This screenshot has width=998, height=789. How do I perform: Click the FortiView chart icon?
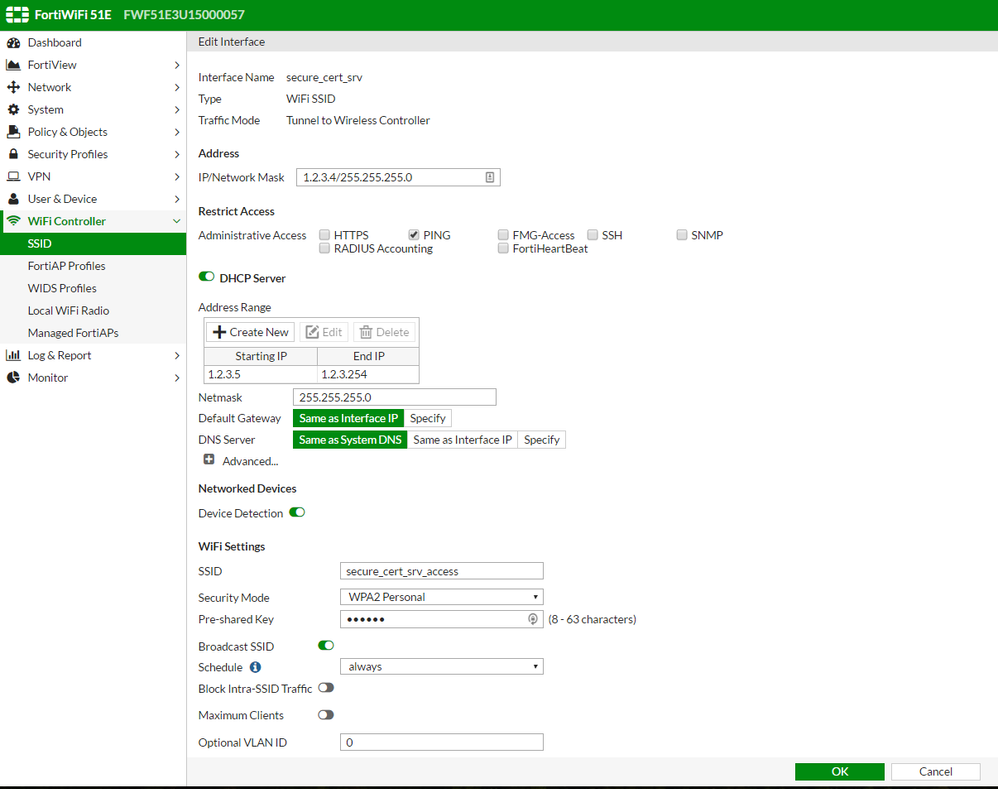click(13, 65)
